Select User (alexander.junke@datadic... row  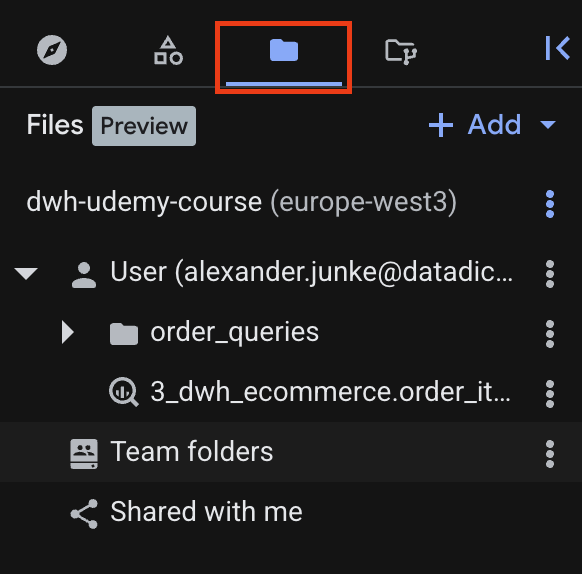click(x=291, y=274)
